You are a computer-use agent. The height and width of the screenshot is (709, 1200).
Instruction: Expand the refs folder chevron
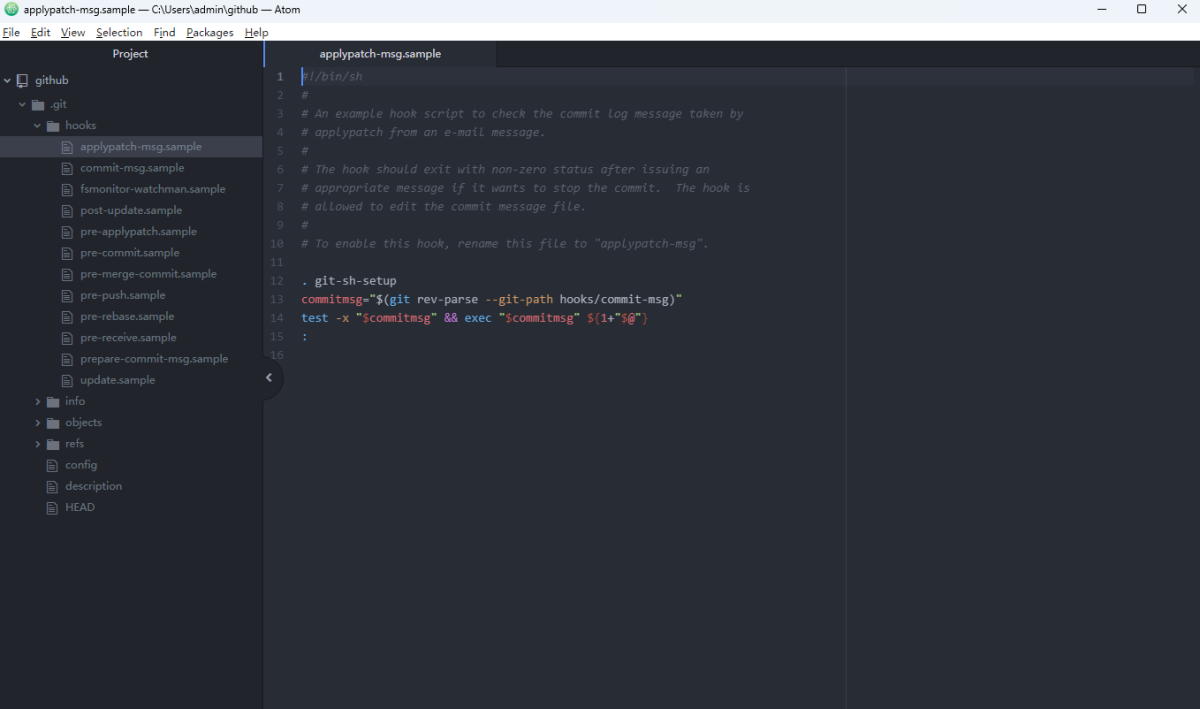tap(38, 444)
